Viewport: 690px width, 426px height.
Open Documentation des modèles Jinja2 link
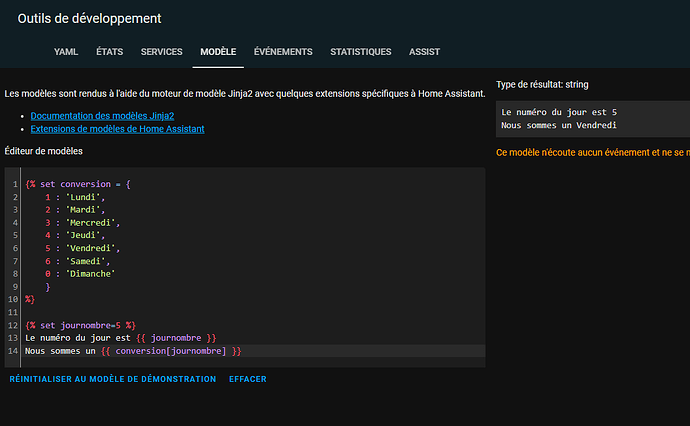[x=102, y=116]
